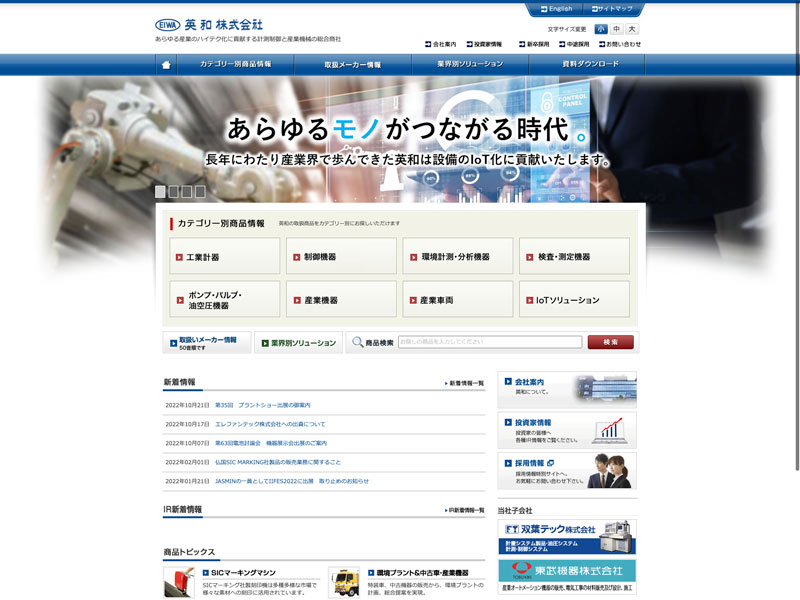Viewport: 800px width, 600px height.
Task: Open 業界別ソリューション navigation menu
Action: pos(470,64)
